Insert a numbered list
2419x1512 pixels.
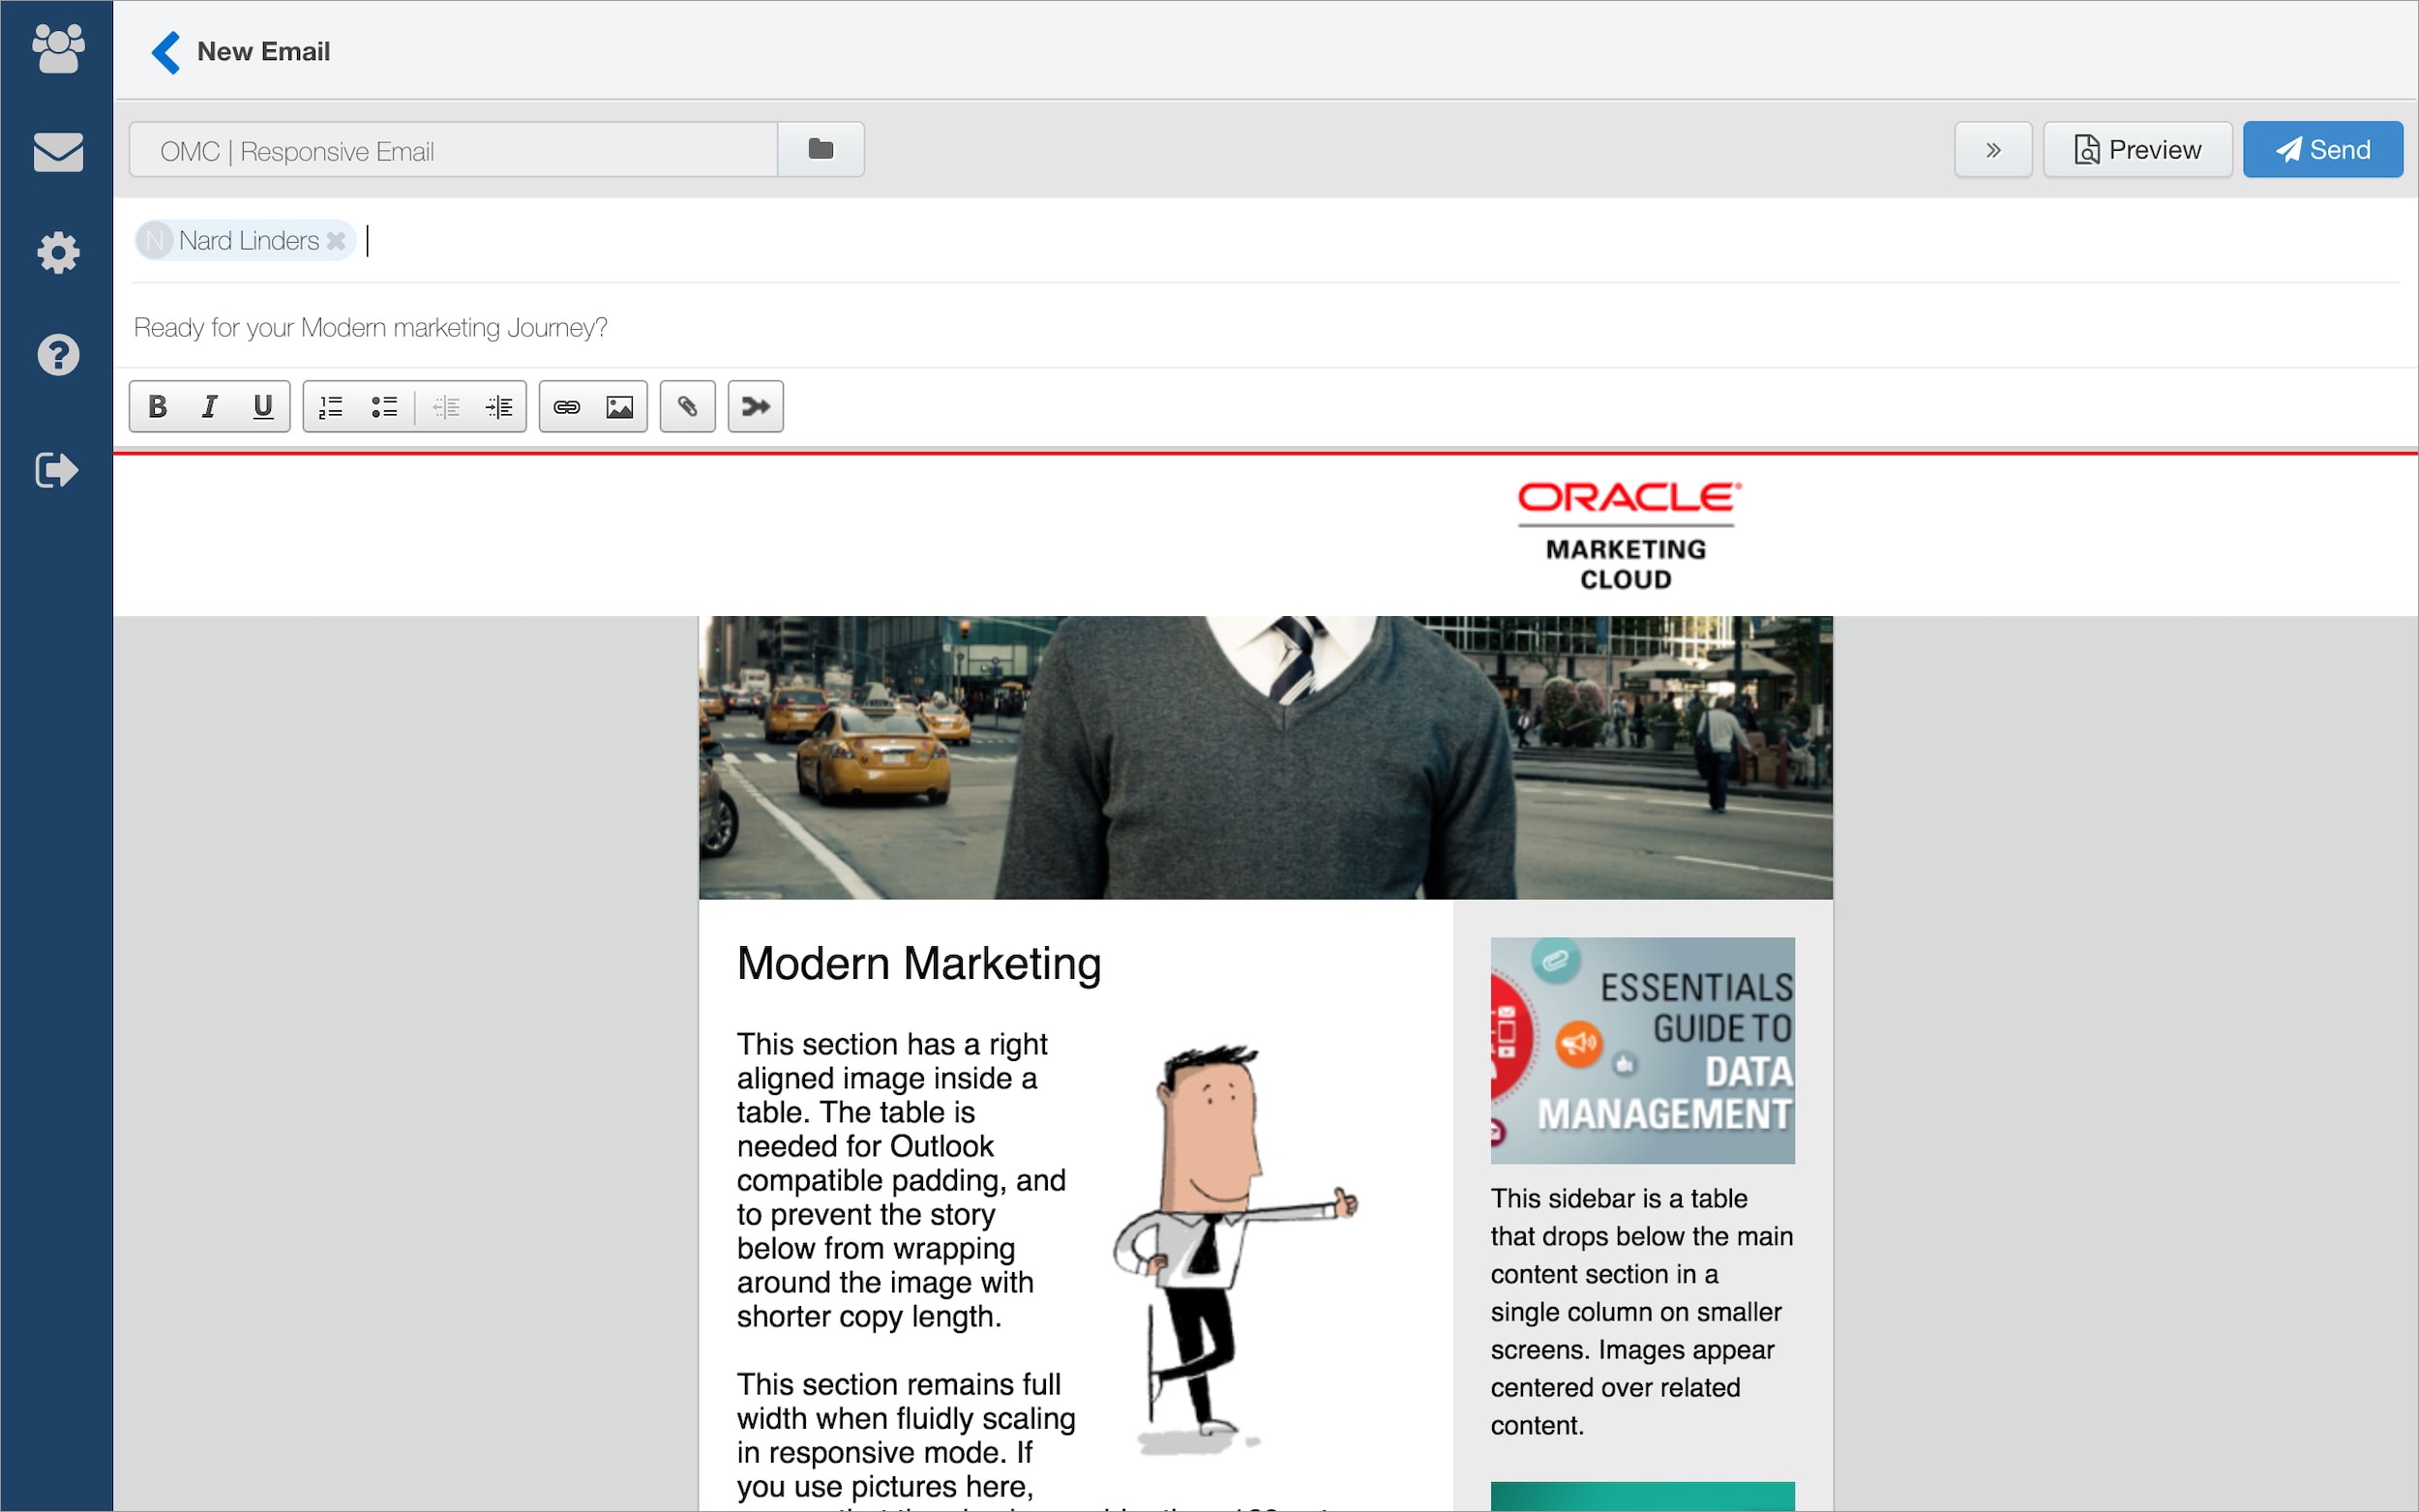pyautogui.click(x=331, y=406)
